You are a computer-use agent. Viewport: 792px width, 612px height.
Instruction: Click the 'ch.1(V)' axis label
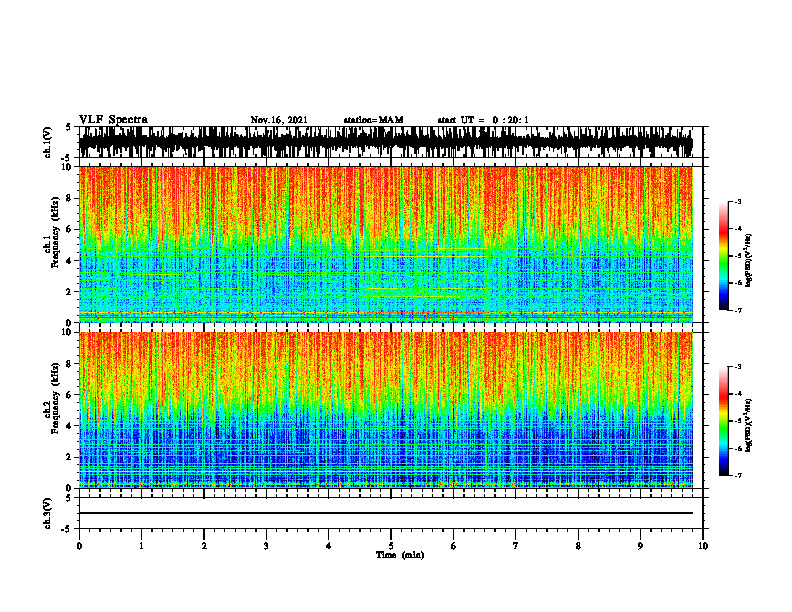click(48, 142)
